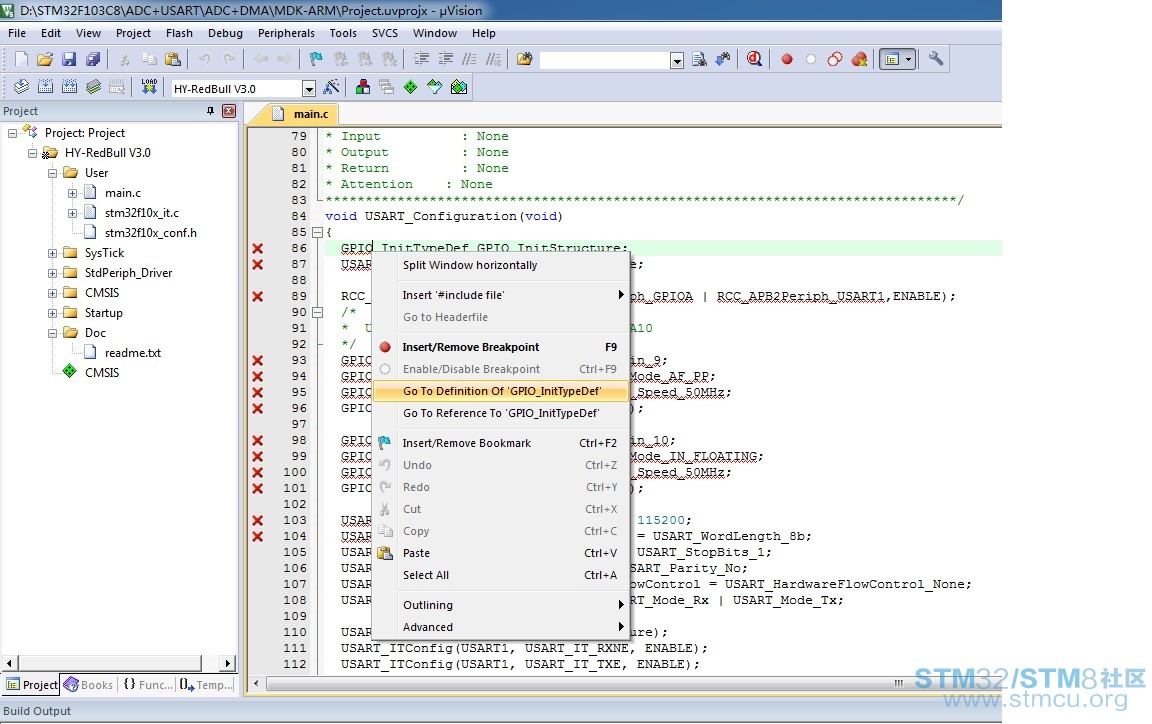
Task: Open the Advanced submenu
Action: coord(501,627)
